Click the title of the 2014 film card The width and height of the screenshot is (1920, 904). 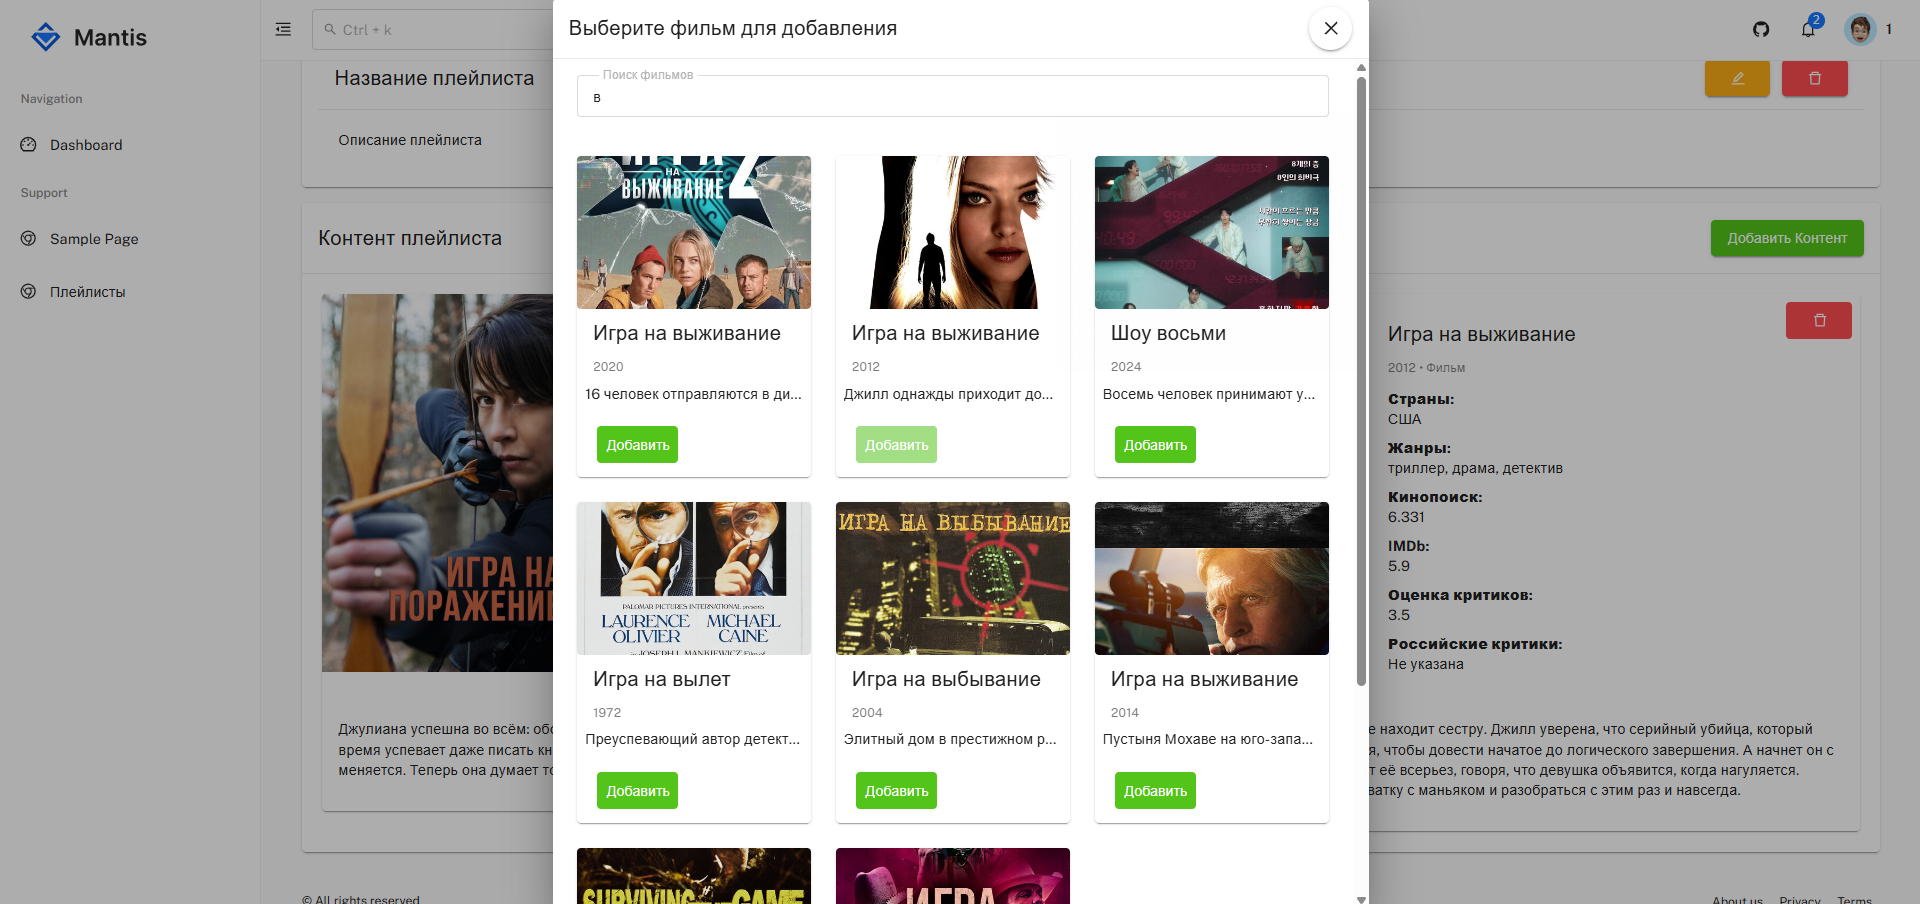(x=1204, y=679)
